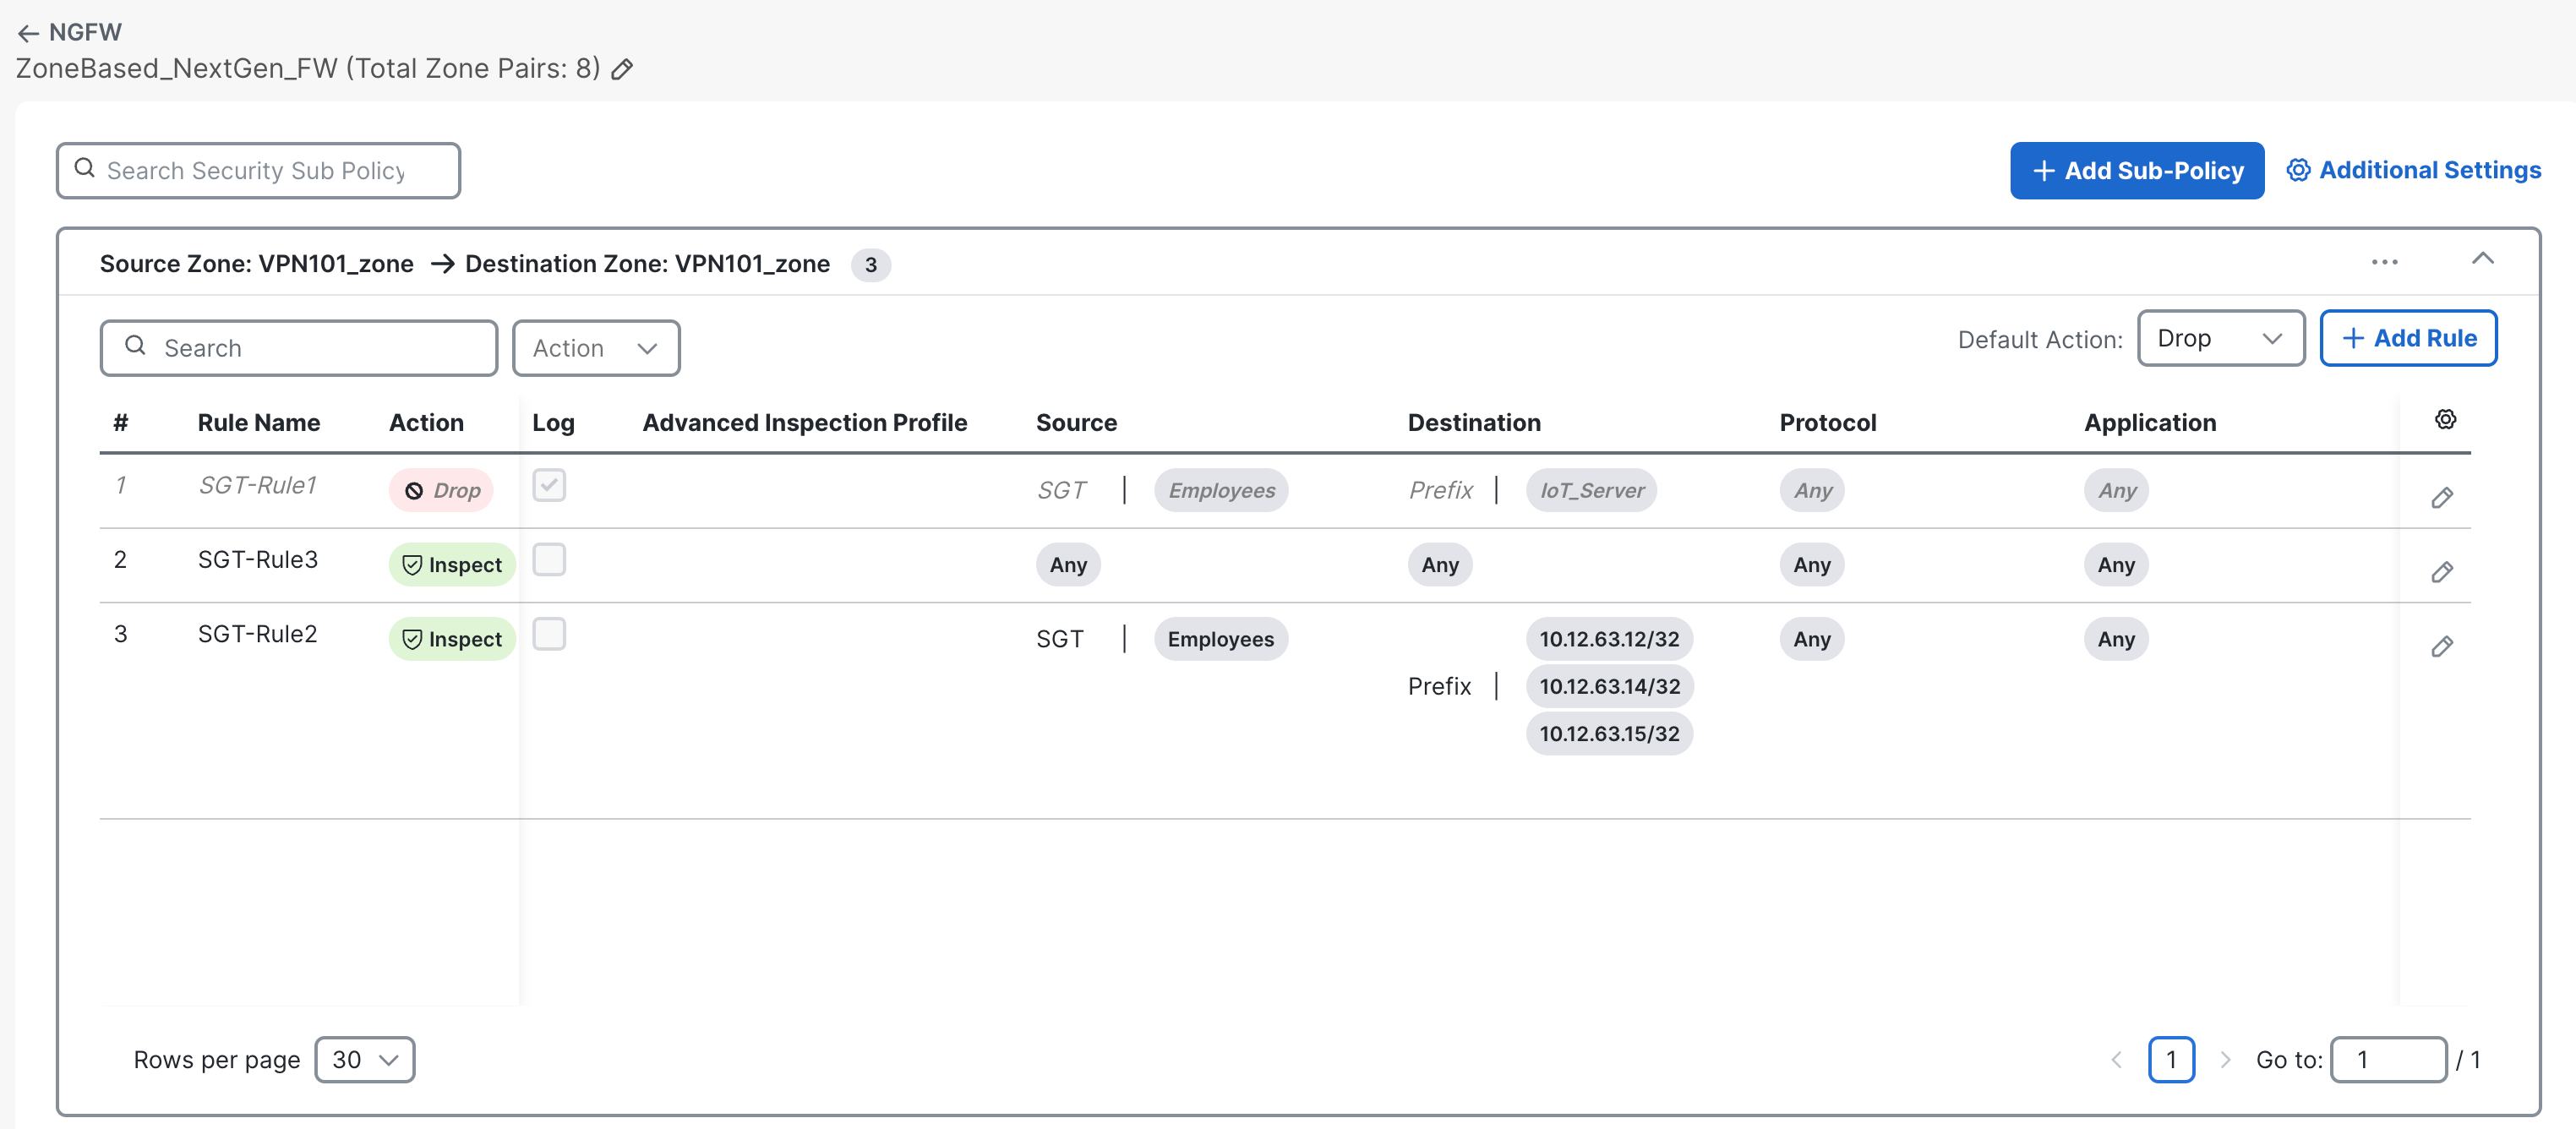The image size is (2576, 1129).
Task: Click the Employees source tag in SGT-Rule2
Action: tap(1221, 639)
